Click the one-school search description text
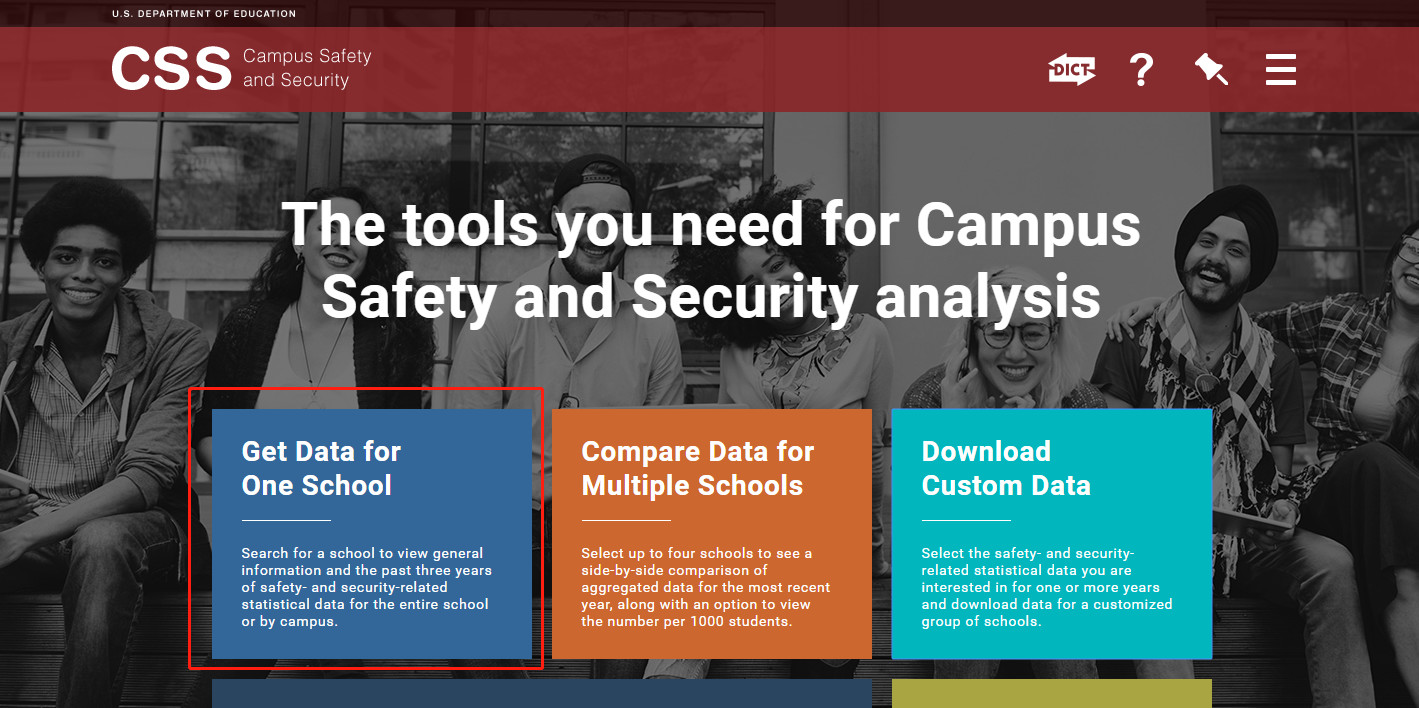 coord(366,587)
